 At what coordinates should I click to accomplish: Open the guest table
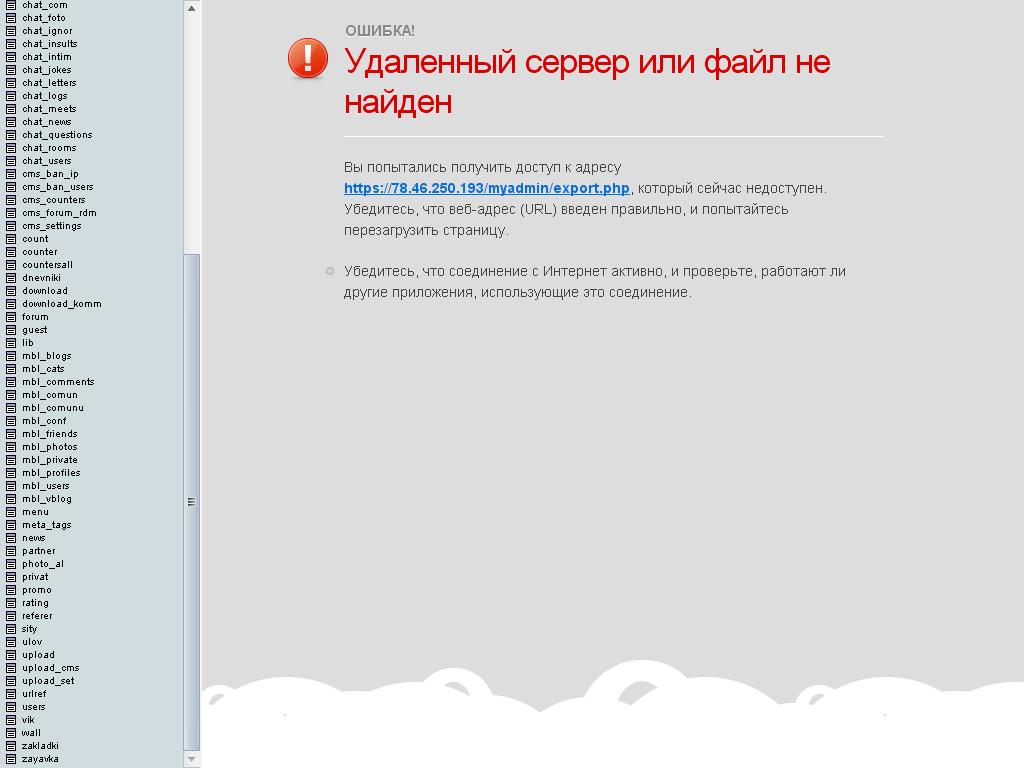pos(34,330)
